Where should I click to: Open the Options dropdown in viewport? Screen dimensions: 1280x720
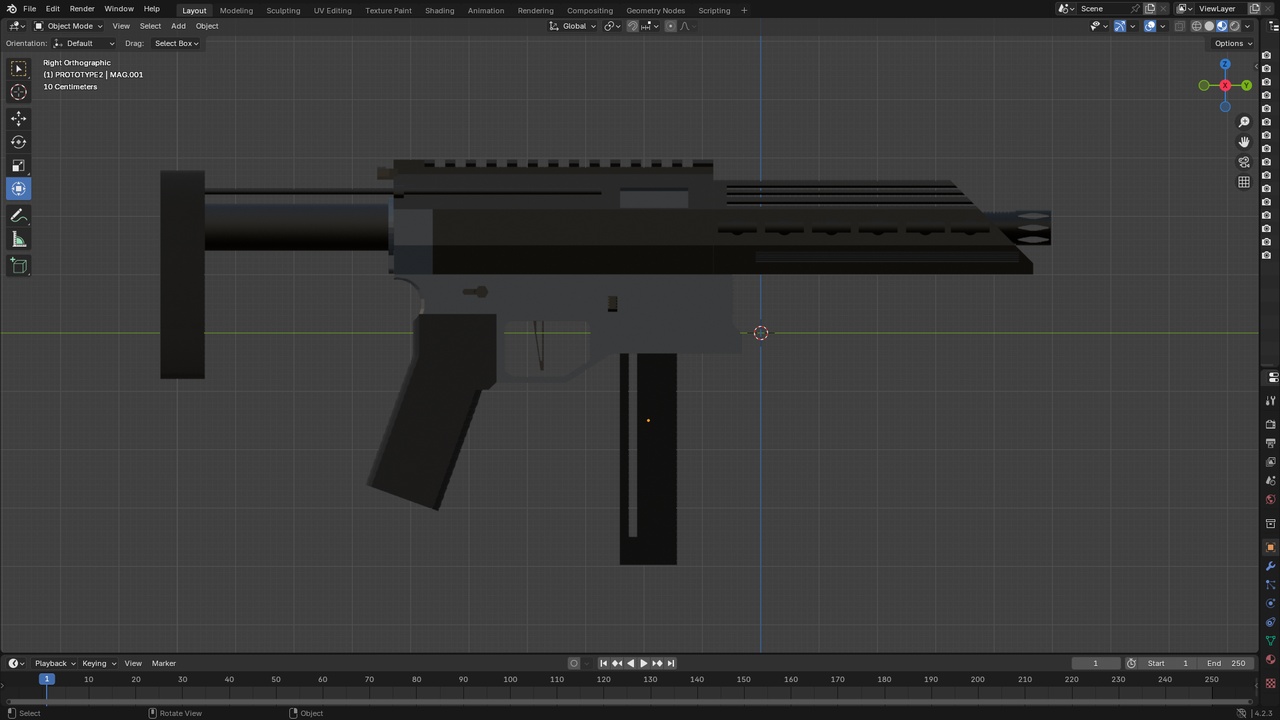(x=1231, y=43)
